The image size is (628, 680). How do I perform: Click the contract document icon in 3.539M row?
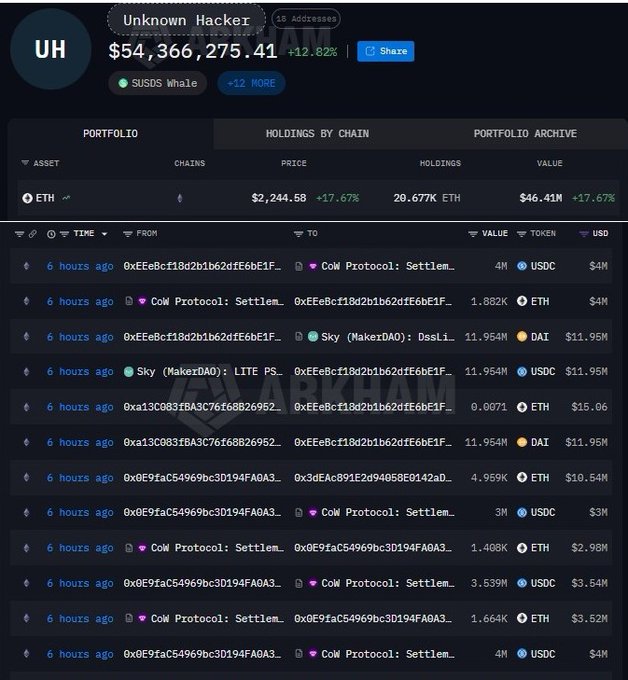299,584
